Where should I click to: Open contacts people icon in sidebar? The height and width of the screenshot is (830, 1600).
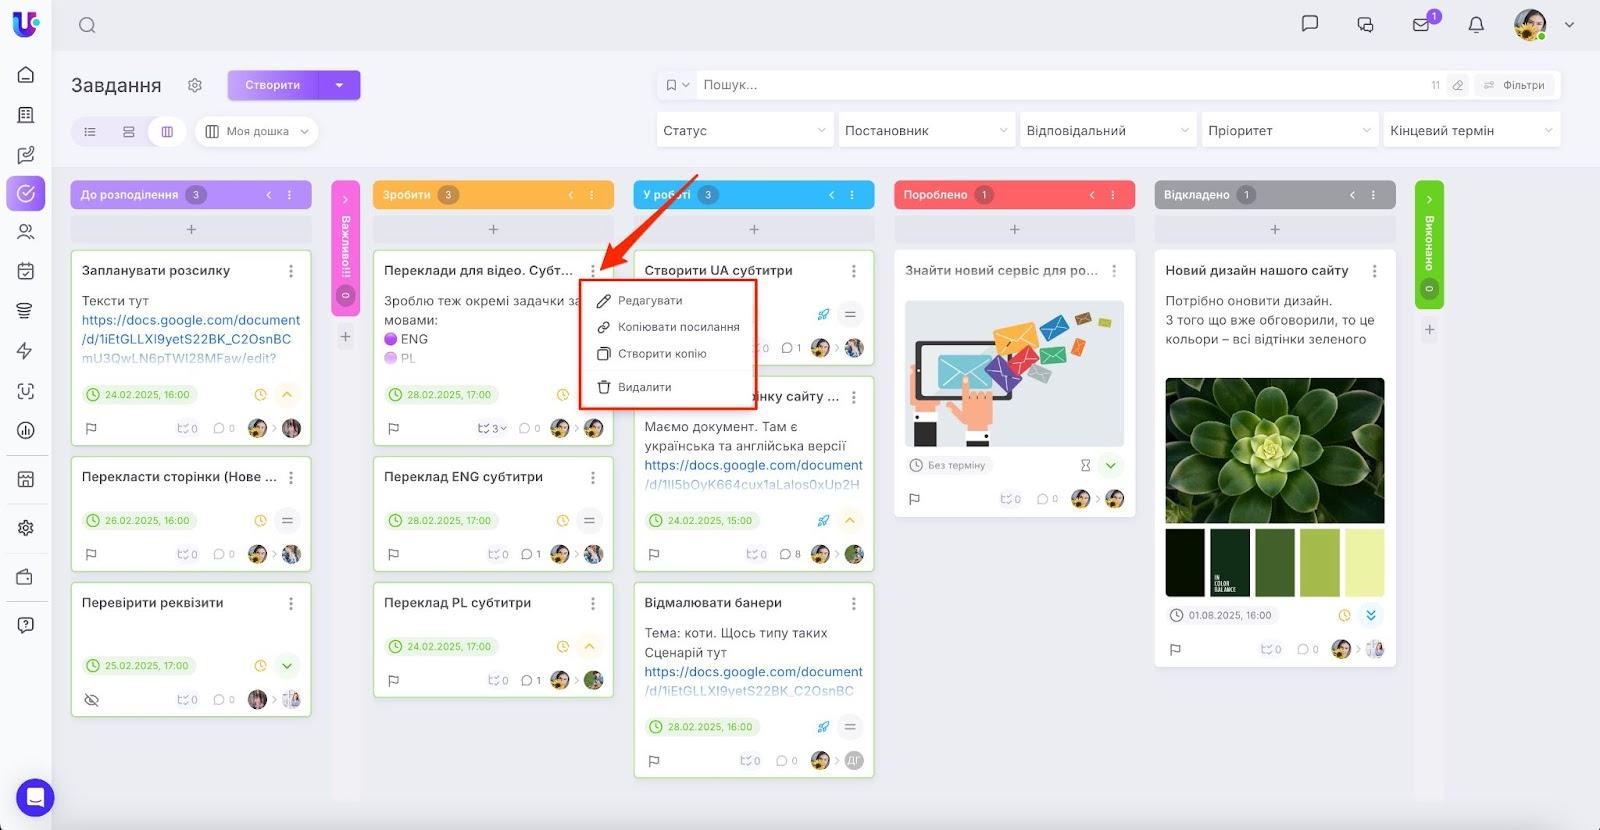[x=26, y=232]
